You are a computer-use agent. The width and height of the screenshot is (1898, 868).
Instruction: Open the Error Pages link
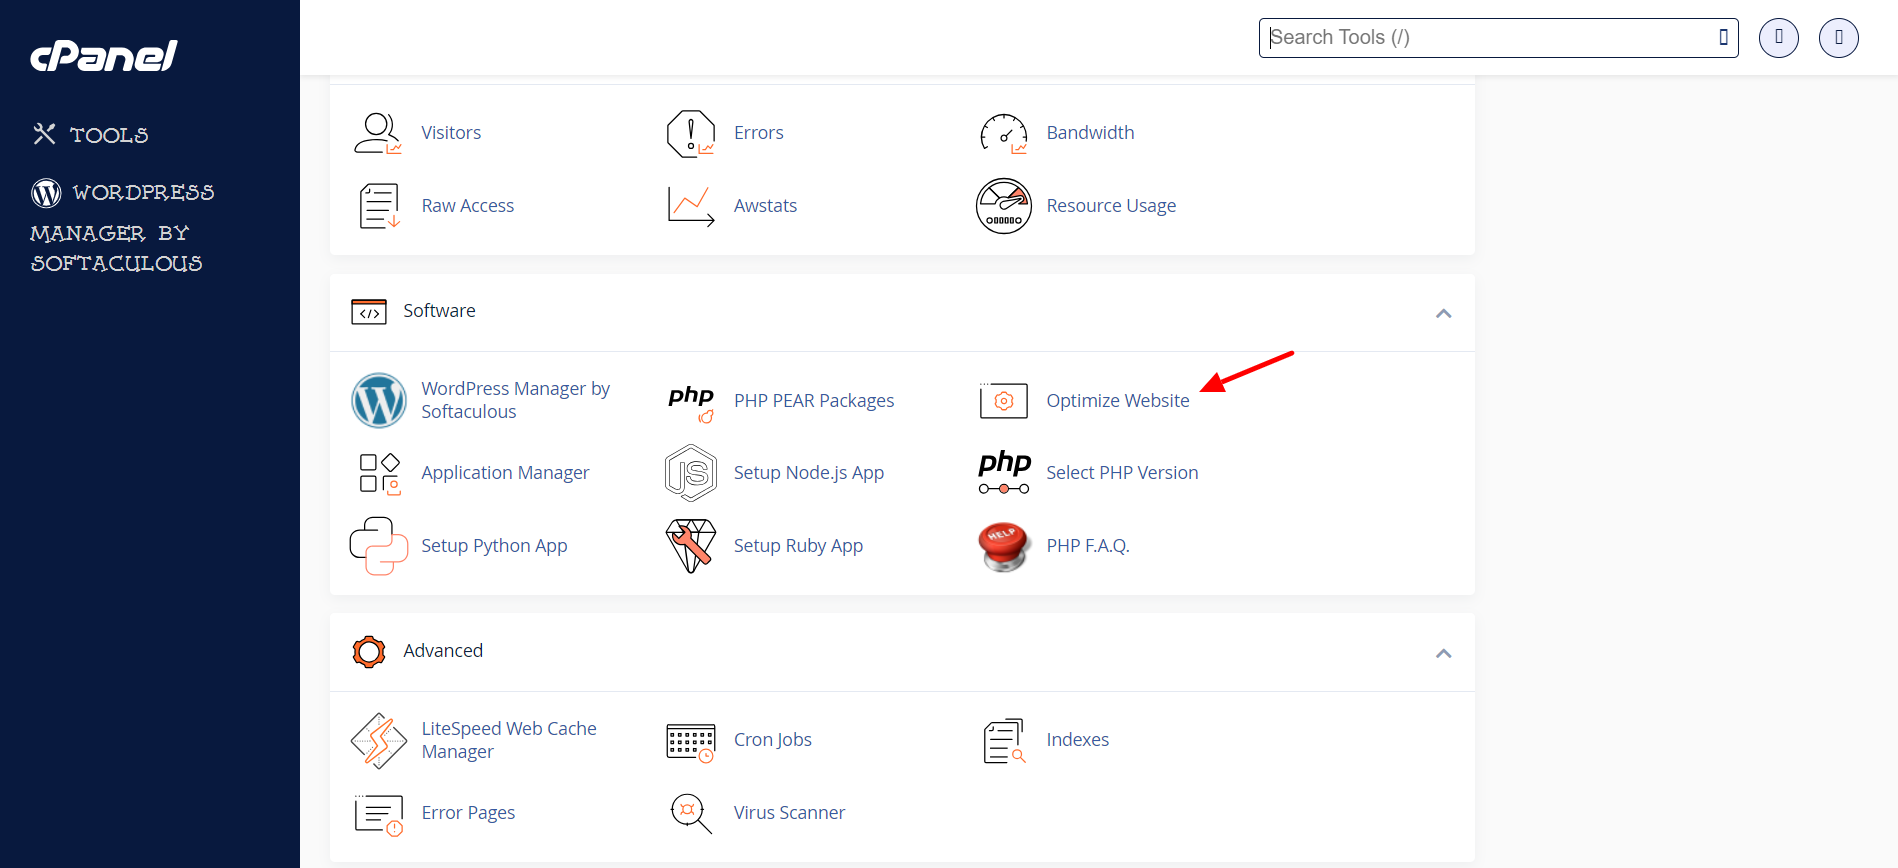coord(468,813)
